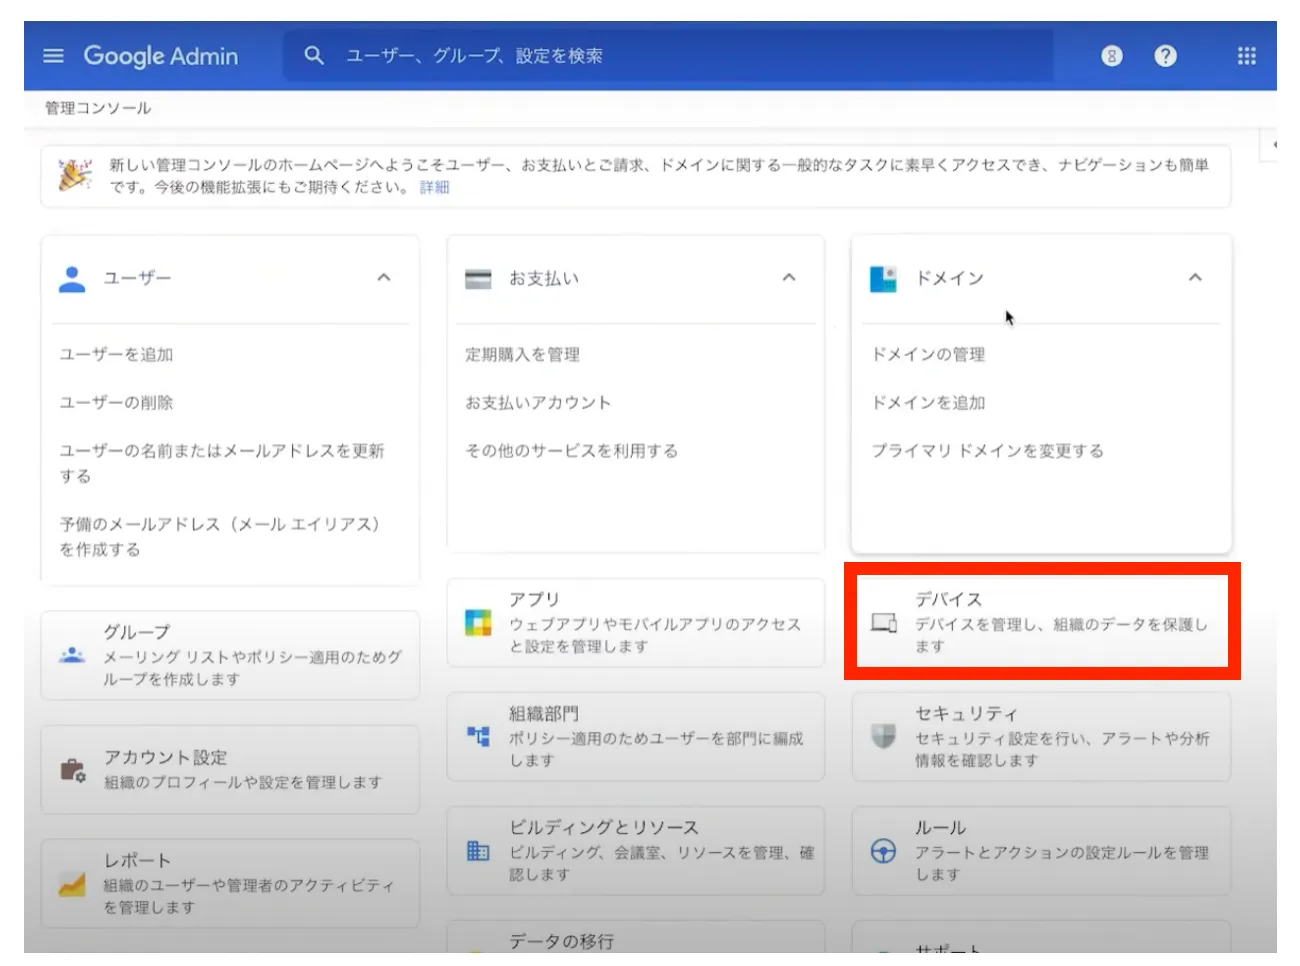Open 定期購入を管理
The height and width of the screenshot is (966, 1300).
pyautogui.click(x=522, y=354)
